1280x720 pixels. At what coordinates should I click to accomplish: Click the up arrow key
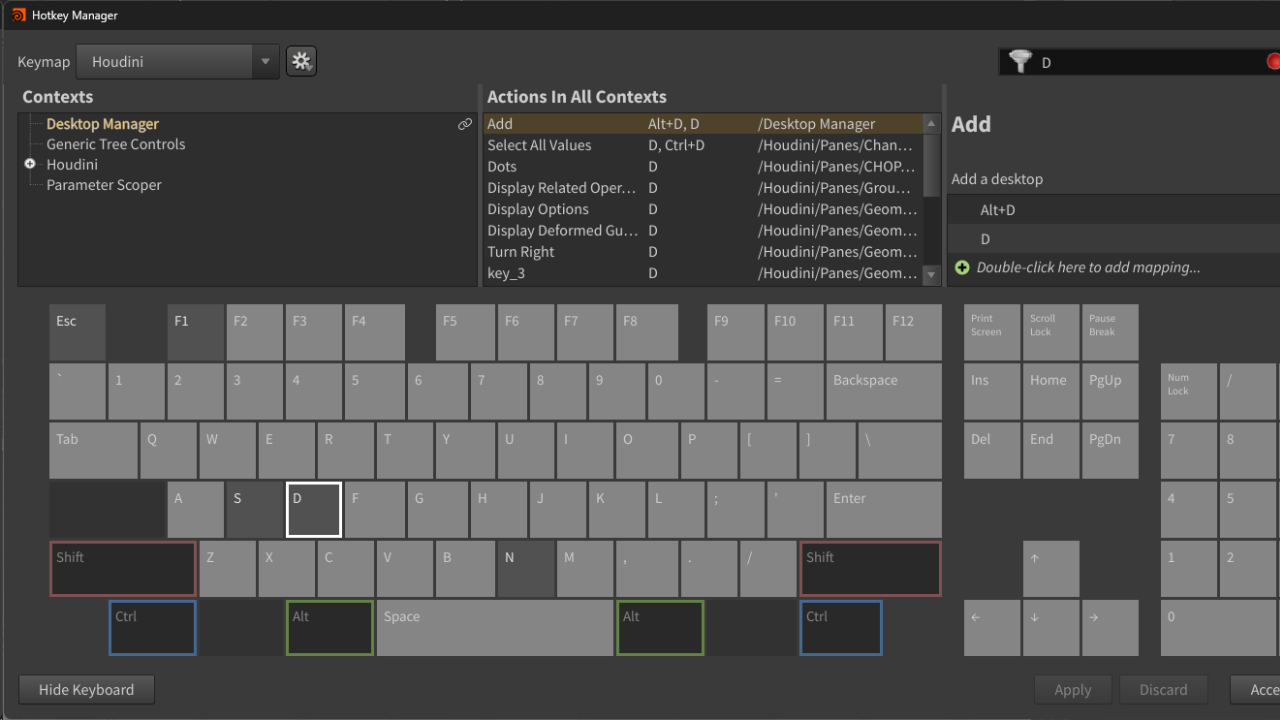(x=1051, y=569)
